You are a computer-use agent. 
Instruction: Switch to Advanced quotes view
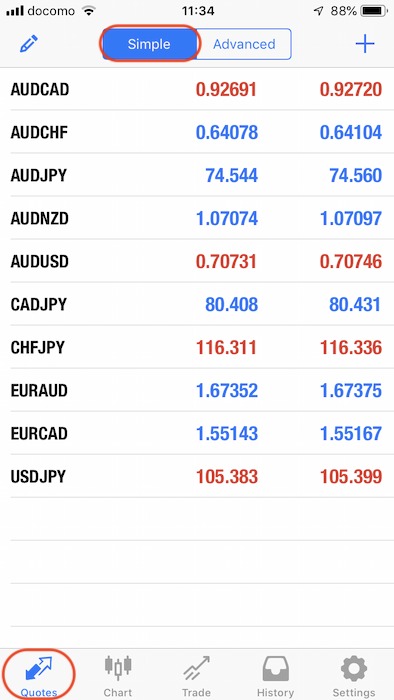(244, 44)
